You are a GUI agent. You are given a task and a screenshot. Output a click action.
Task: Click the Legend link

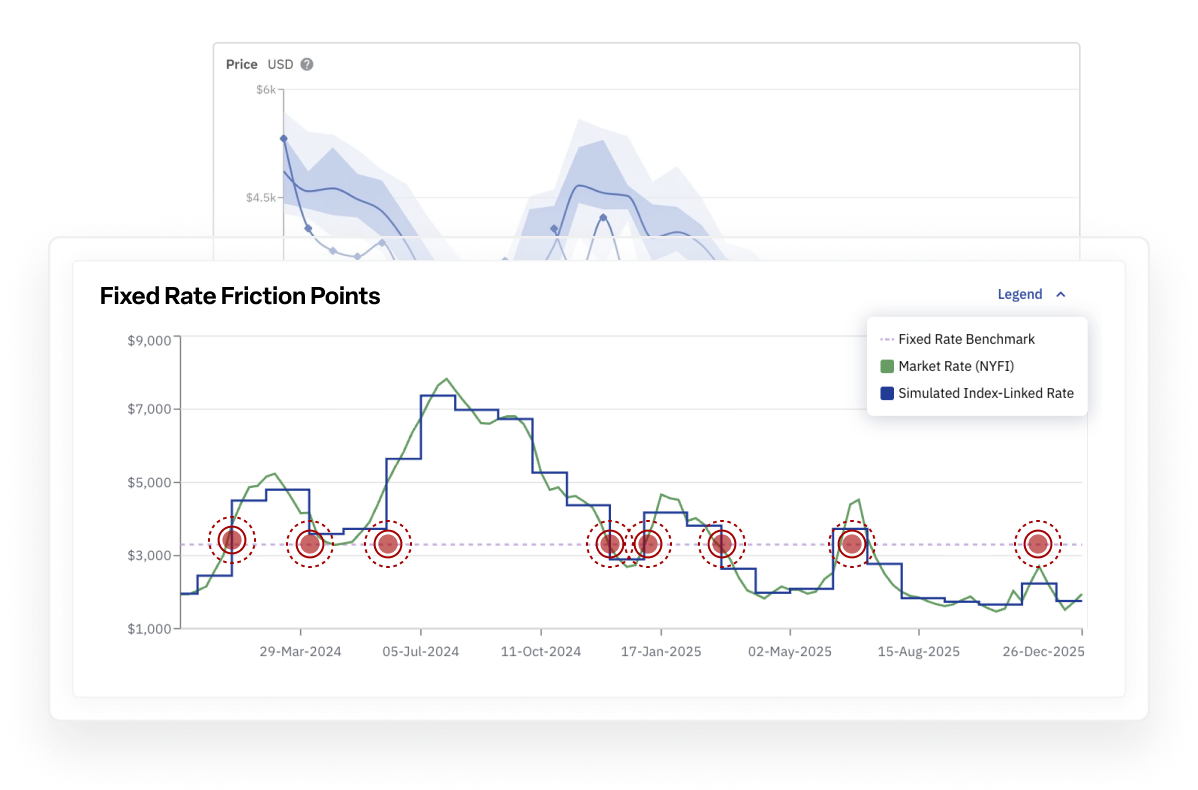[x=1020, y=295]
